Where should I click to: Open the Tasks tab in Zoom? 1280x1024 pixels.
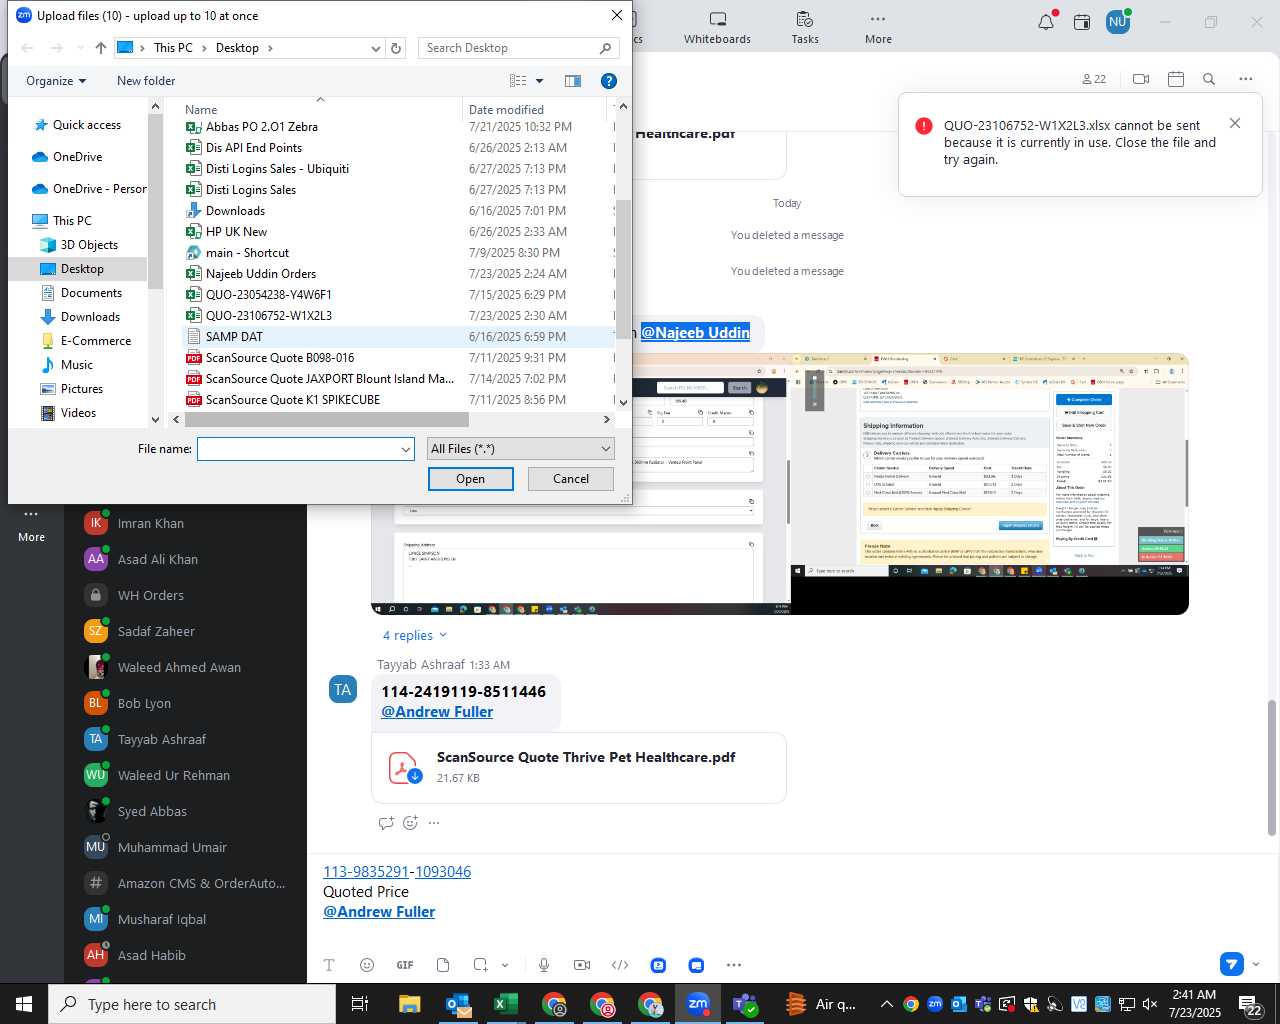[x=805, y=28]
